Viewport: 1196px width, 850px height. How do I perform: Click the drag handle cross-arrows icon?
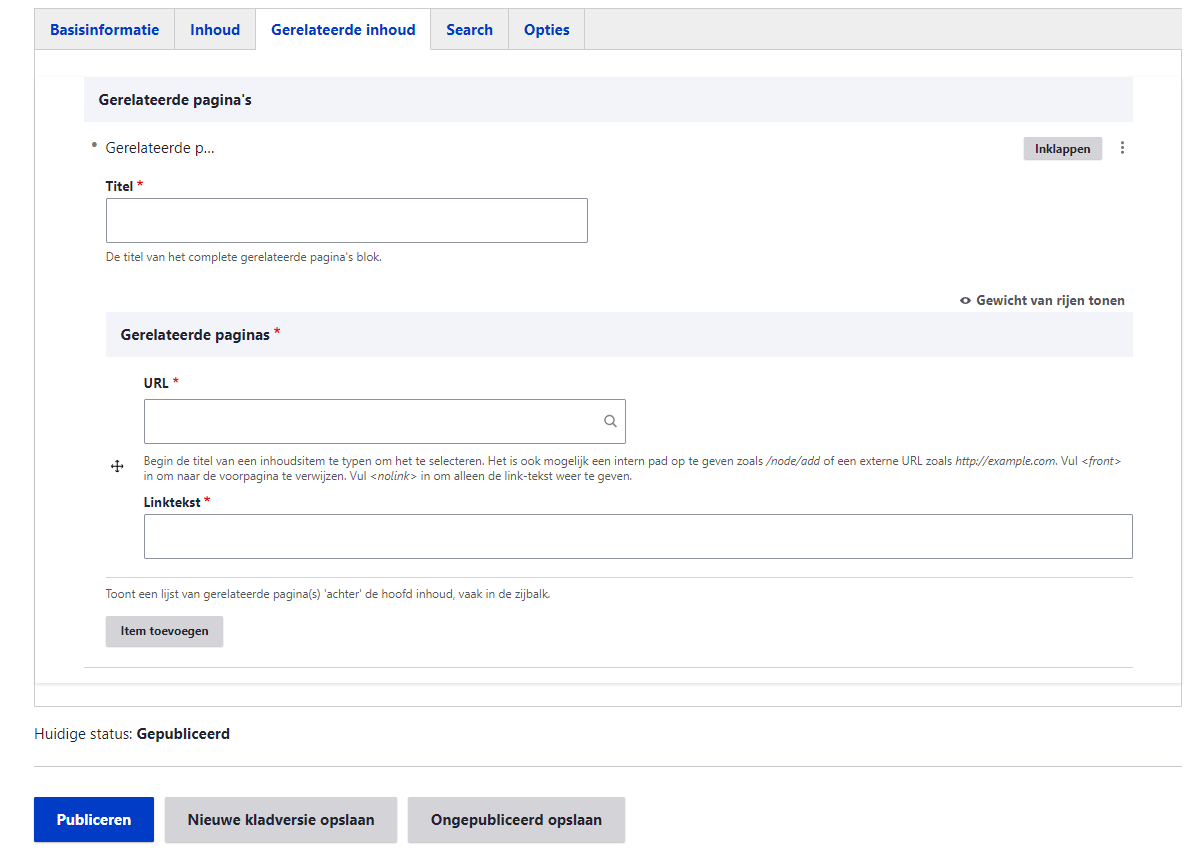coord(117,467)
